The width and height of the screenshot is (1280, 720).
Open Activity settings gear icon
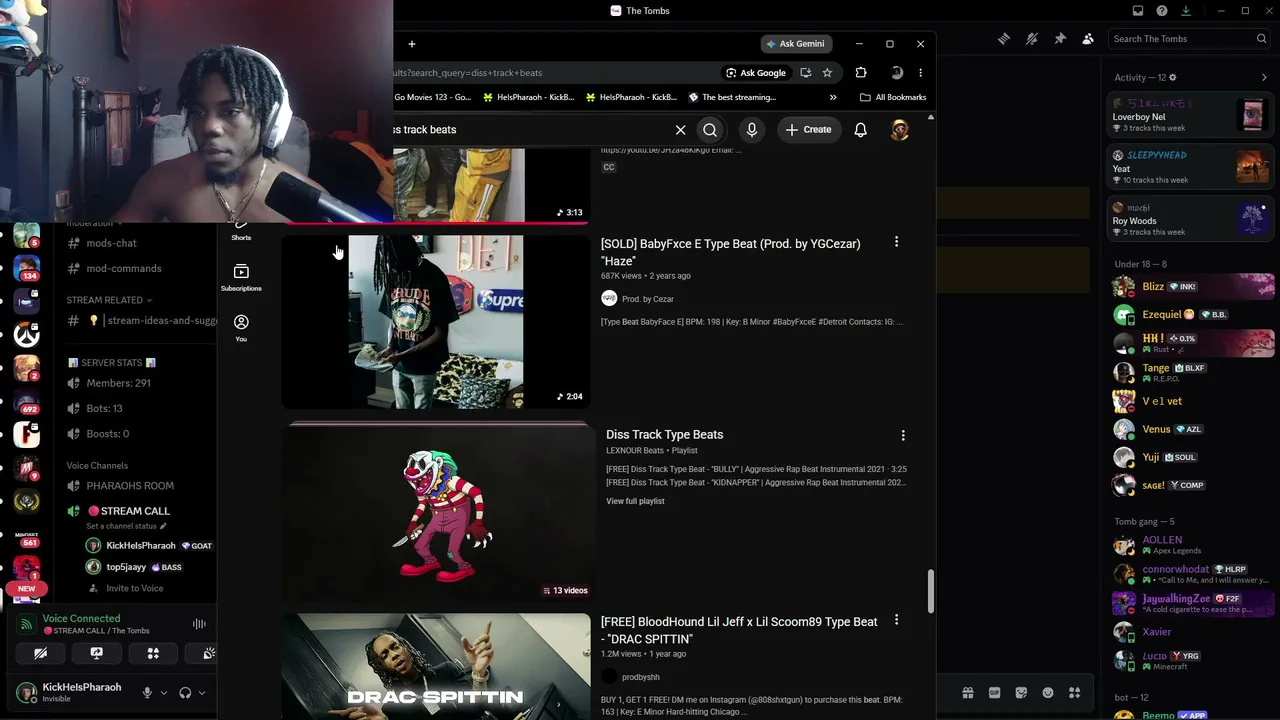1173,77
